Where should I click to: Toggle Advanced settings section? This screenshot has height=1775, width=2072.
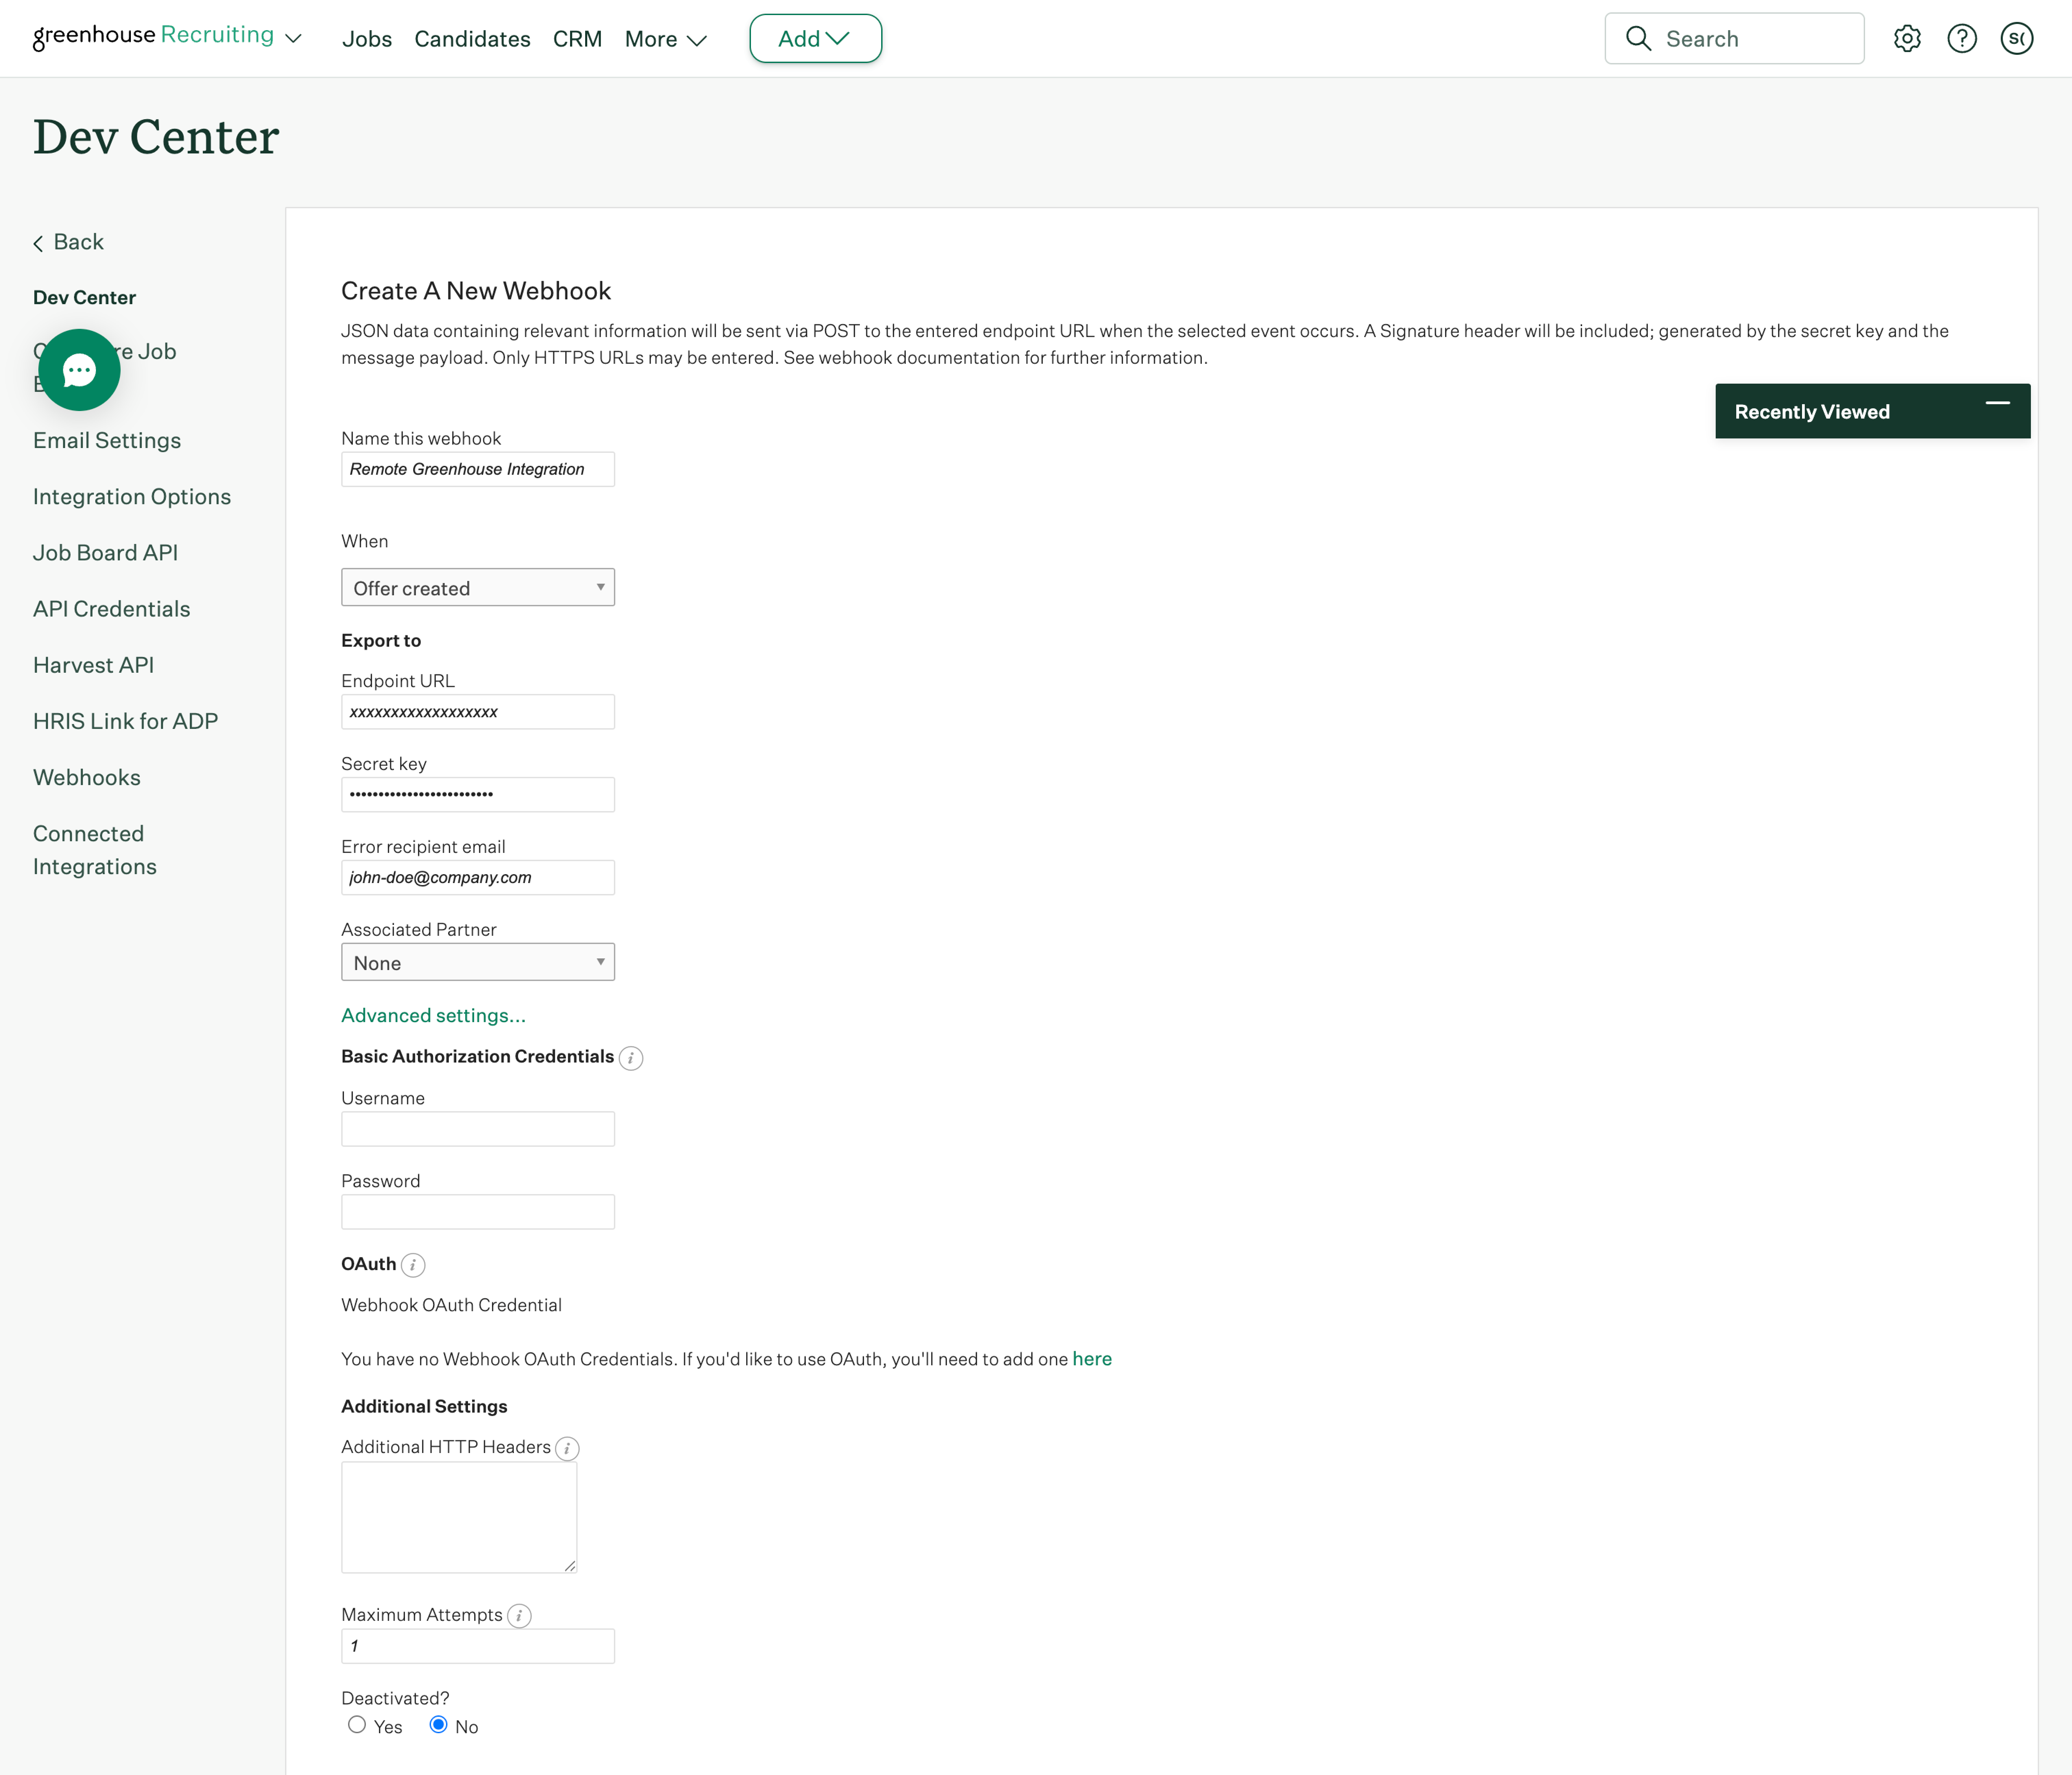pyautogui.click(x=433, y=1016)
